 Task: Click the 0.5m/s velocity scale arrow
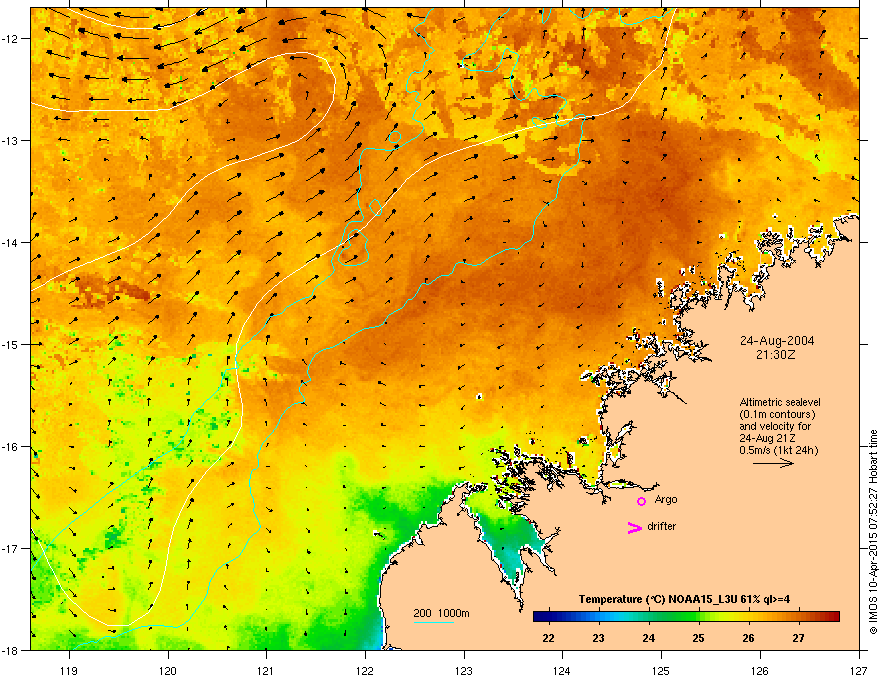(773, 463)
